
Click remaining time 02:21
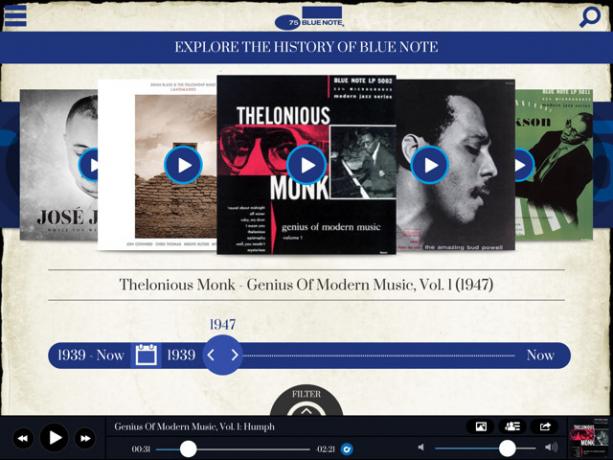[x=325, y=449]
